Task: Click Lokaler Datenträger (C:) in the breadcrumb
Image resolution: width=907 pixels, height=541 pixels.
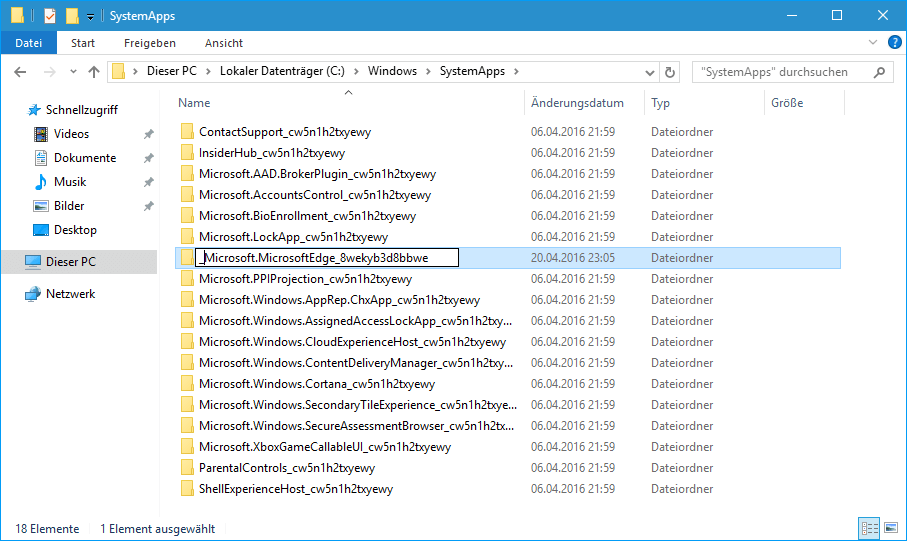Action: pyautogui.click(x=282, y=71)
